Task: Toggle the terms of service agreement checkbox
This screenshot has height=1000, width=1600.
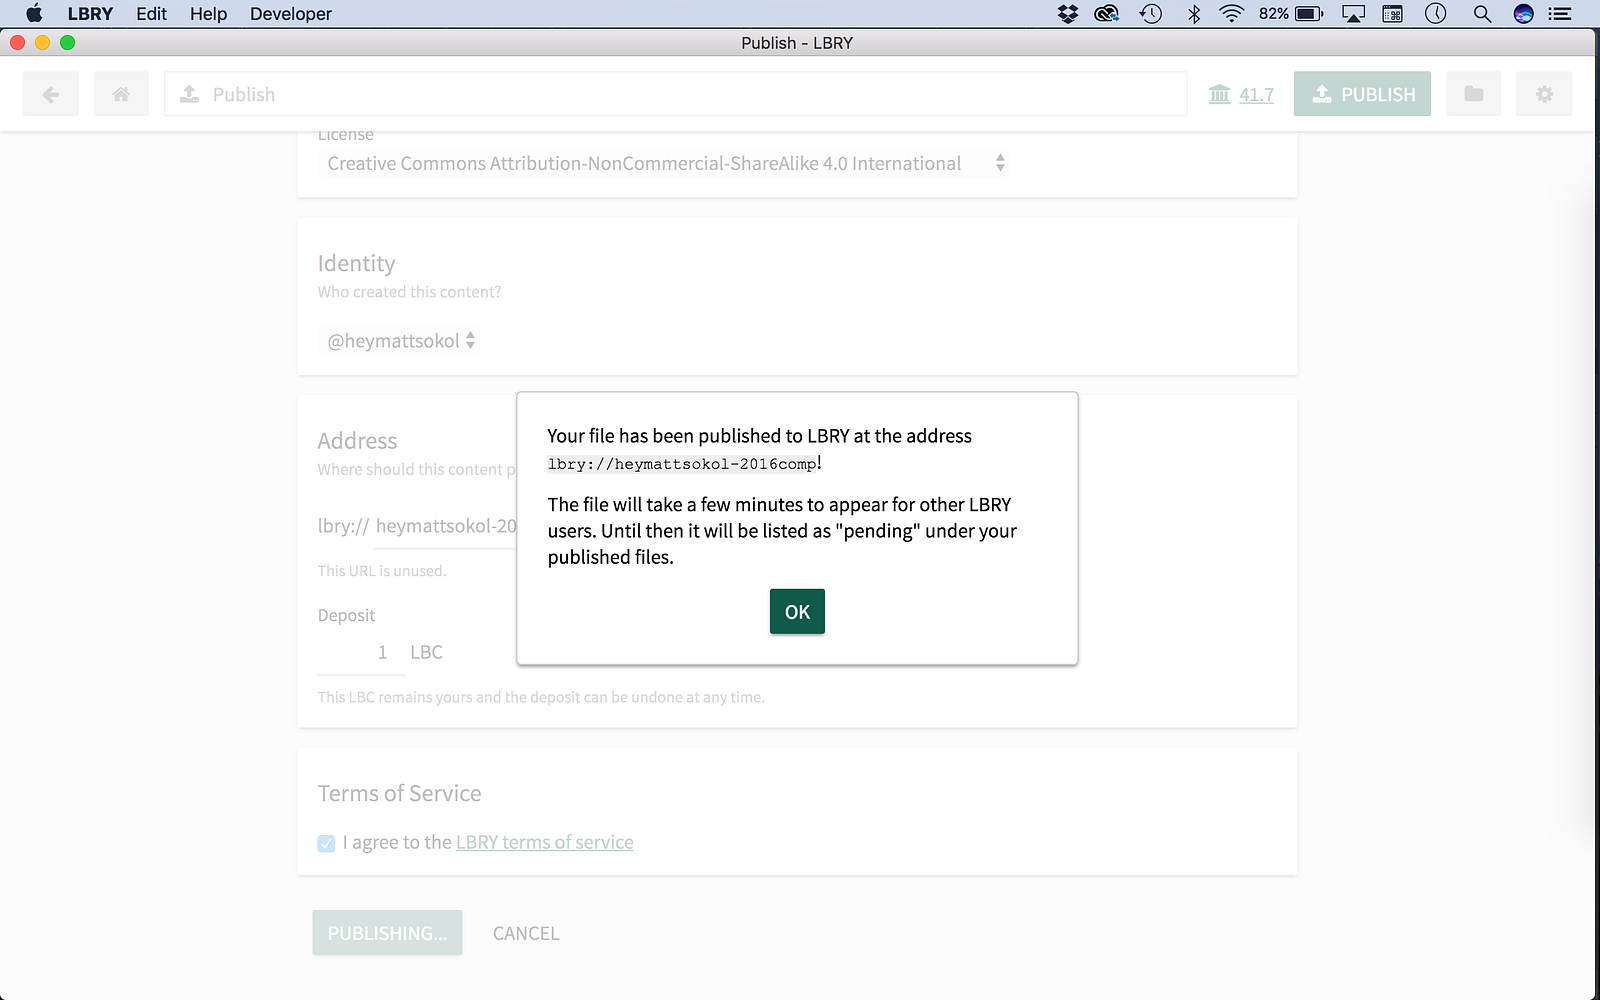Action: [326, 843]
